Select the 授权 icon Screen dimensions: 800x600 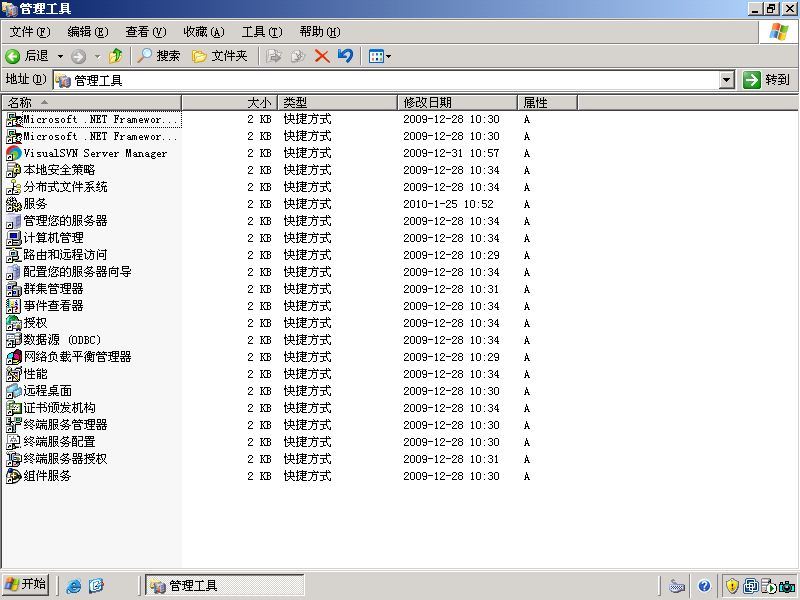[13, 323]
